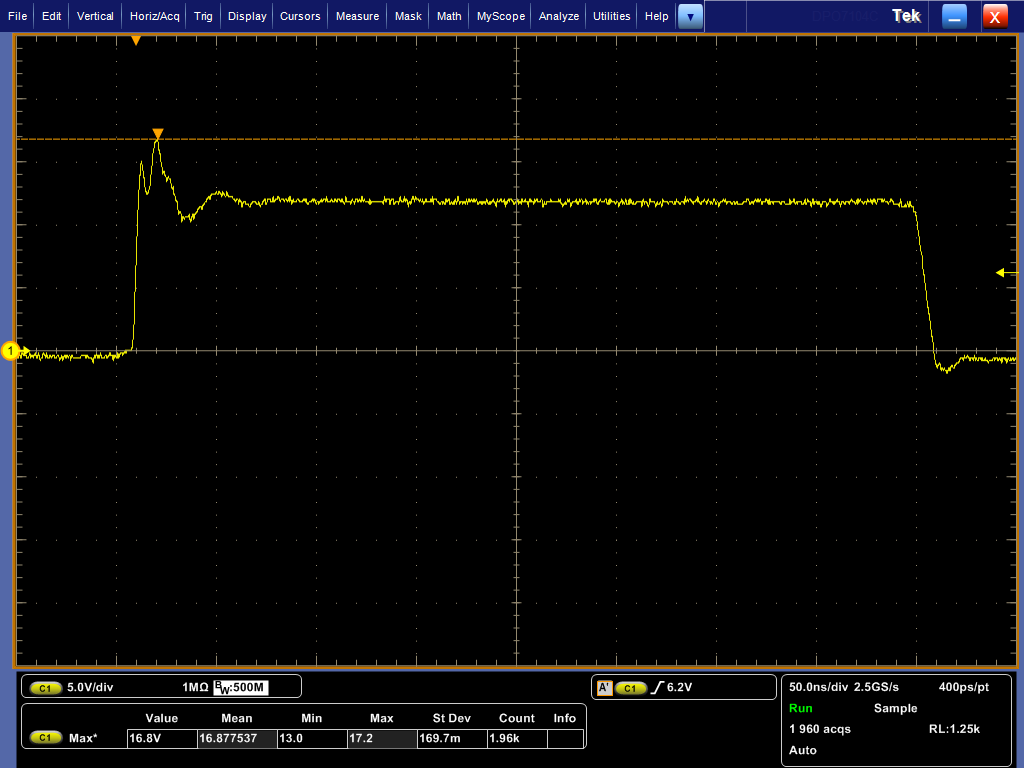
Task: Click the C1 trigger source badge
Action: [630, 688]
